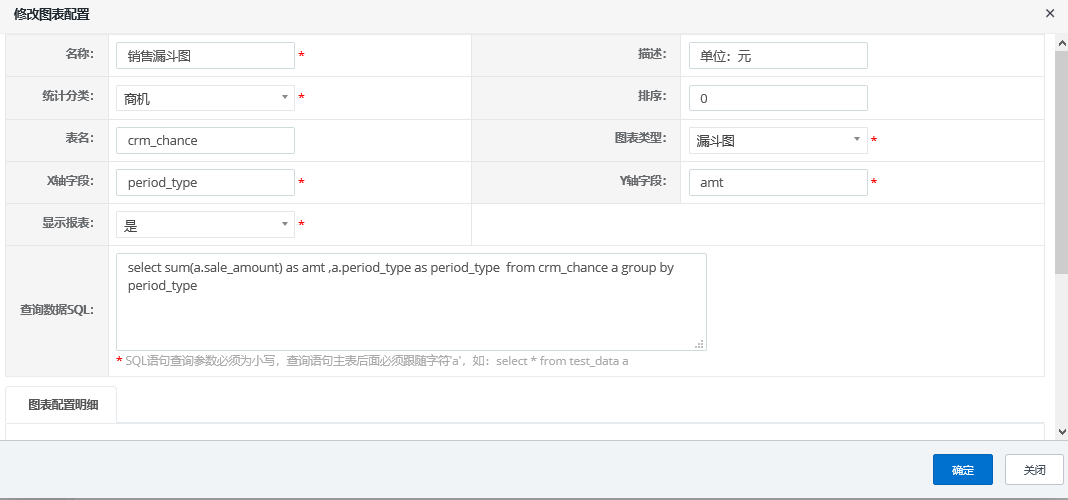Click the 名称 field containing 销售漏斗图
Image resolution: width=1068 pixels, height=500 pixels.
tap(205, 56)
